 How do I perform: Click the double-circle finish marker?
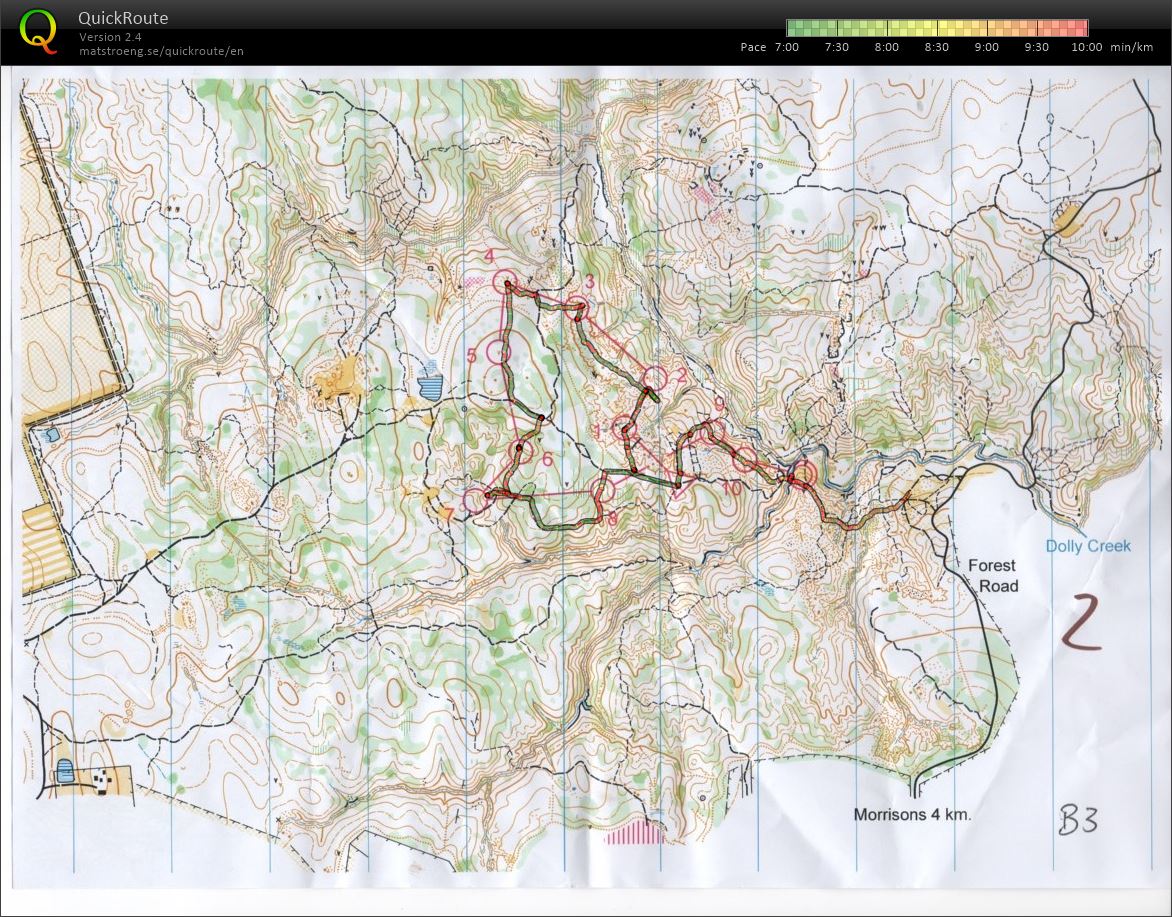[x=803, y=473]
